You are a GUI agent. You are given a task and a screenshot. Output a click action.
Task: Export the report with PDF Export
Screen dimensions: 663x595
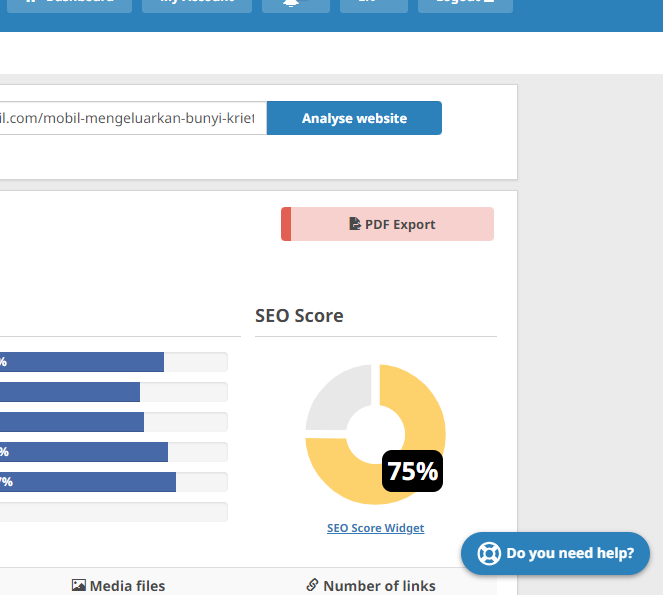(387, 224)
